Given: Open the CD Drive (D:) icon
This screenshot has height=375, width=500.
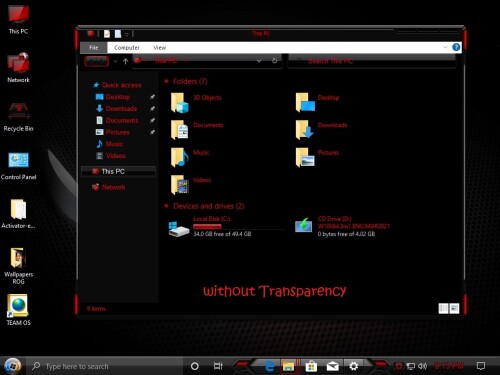Looking at the screenshot, I should (x=303, y=226).
